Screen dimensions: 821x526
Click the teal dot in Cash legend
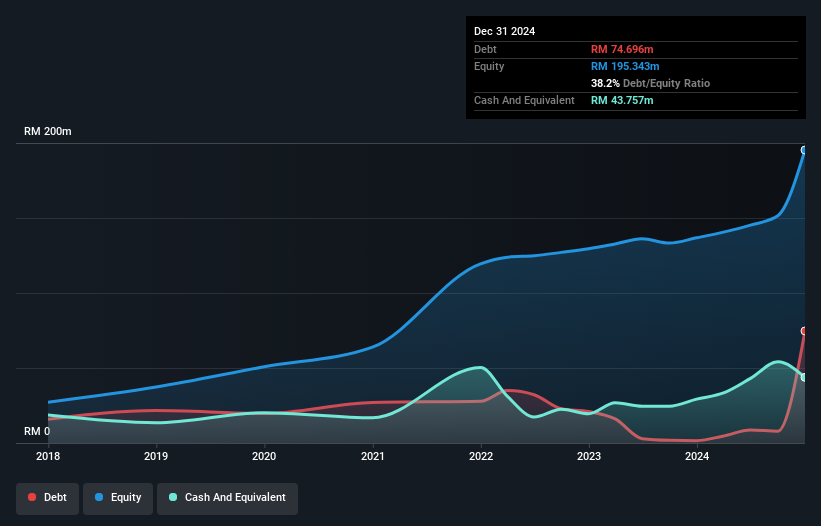173,497
